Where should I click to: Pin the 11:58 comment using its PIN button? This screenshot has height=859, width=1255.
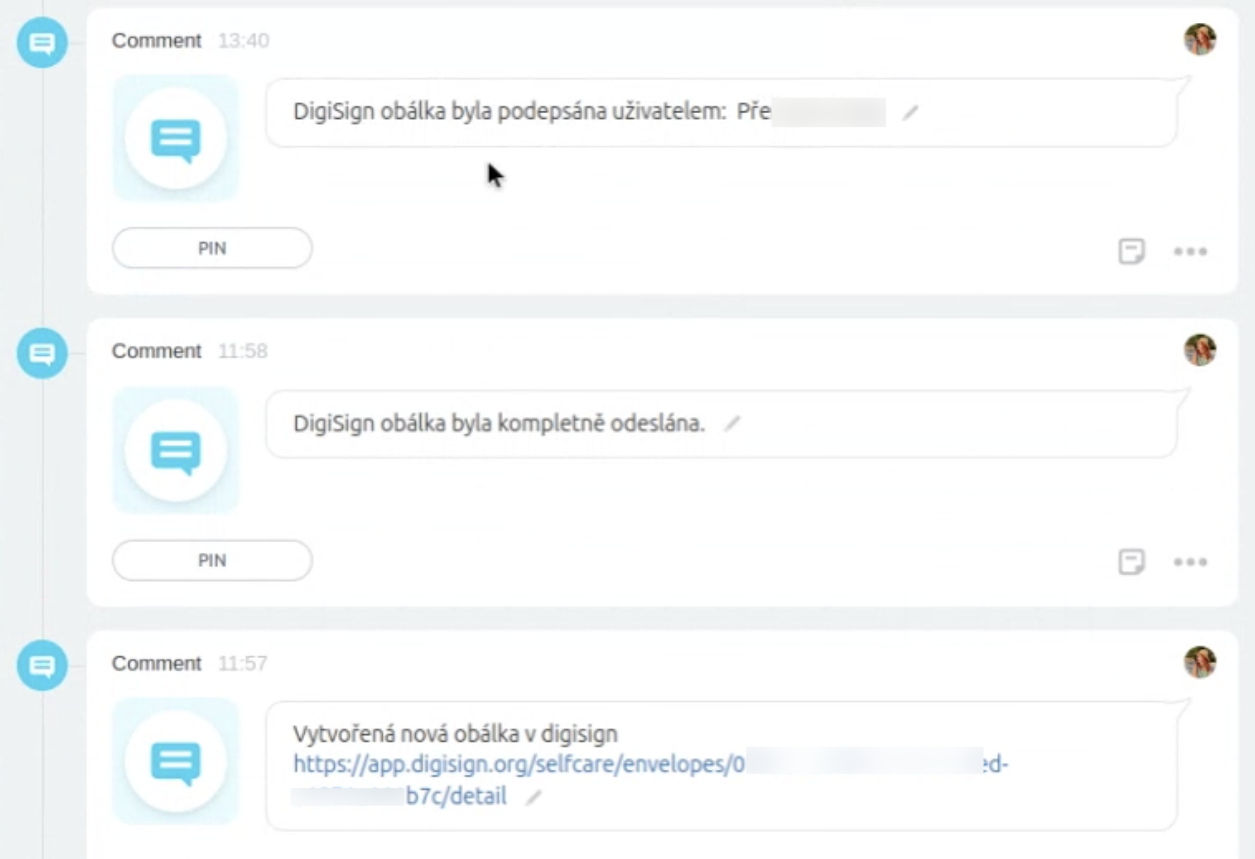210,560
